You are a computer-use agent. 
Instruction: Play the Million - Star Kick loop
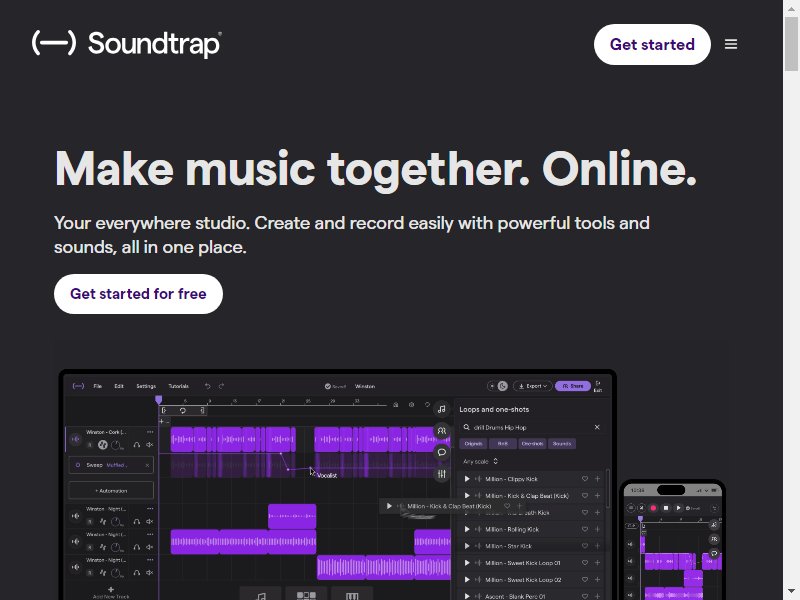click(467, 546)
